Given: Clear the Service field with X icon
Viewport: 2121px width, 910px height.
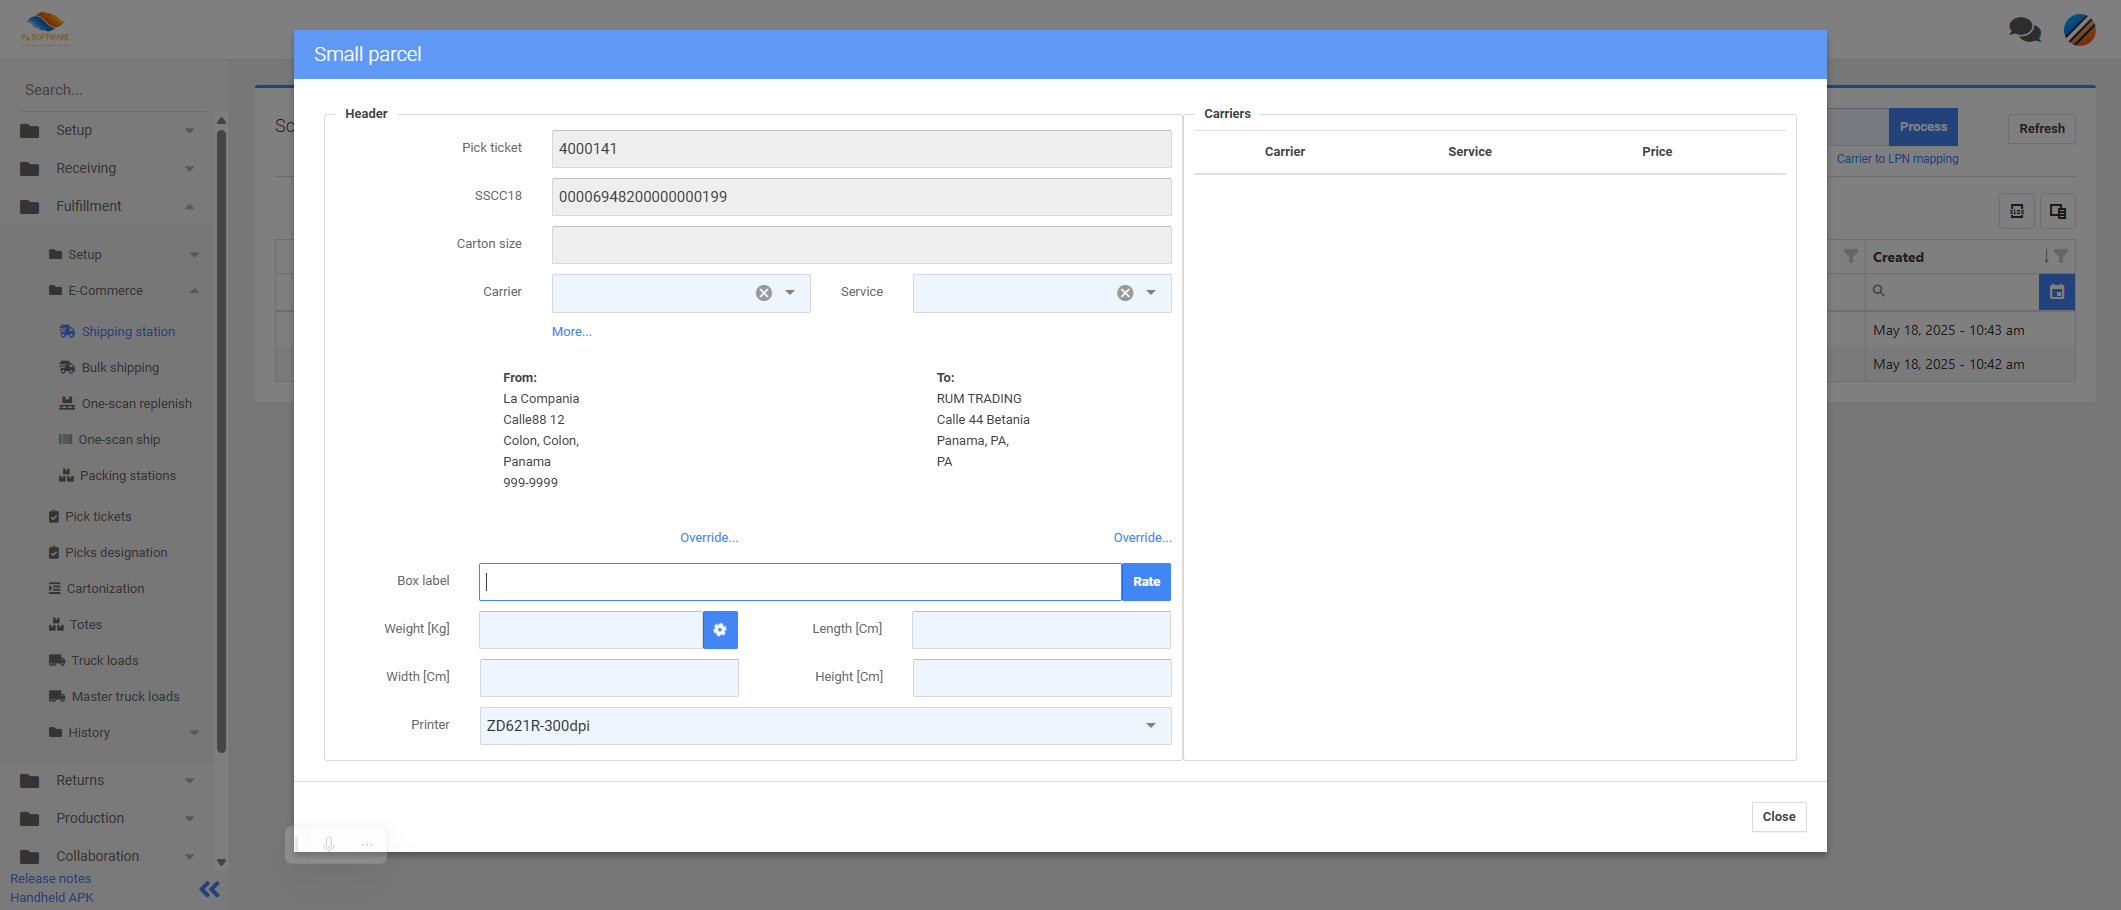Looking at the screenshot, I should 1125,293.
